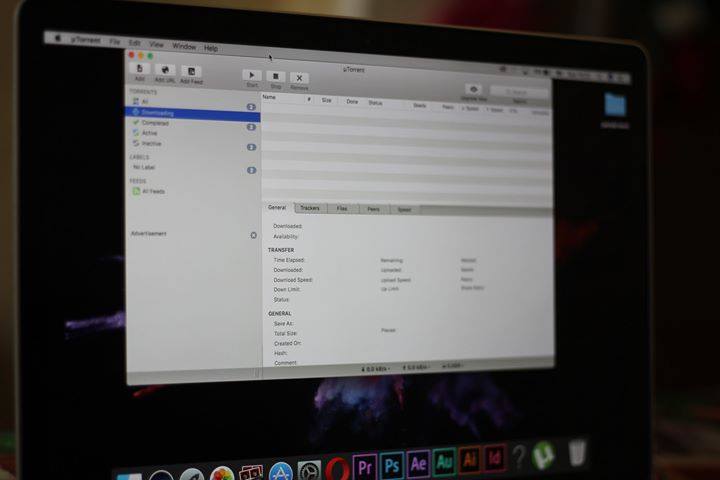Click the count badge beside Completed
The width and height of the screenshot is (720, 480).
click(251, 127)
